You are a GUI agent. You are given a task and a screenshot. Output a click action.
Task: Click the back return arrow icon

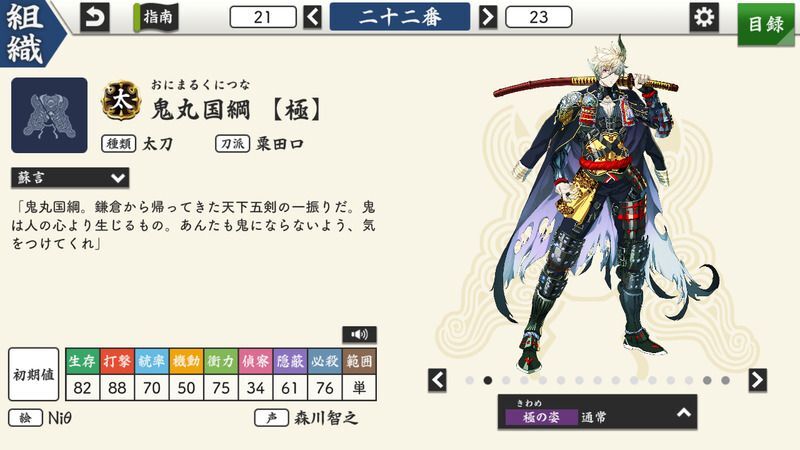[95, 17]
